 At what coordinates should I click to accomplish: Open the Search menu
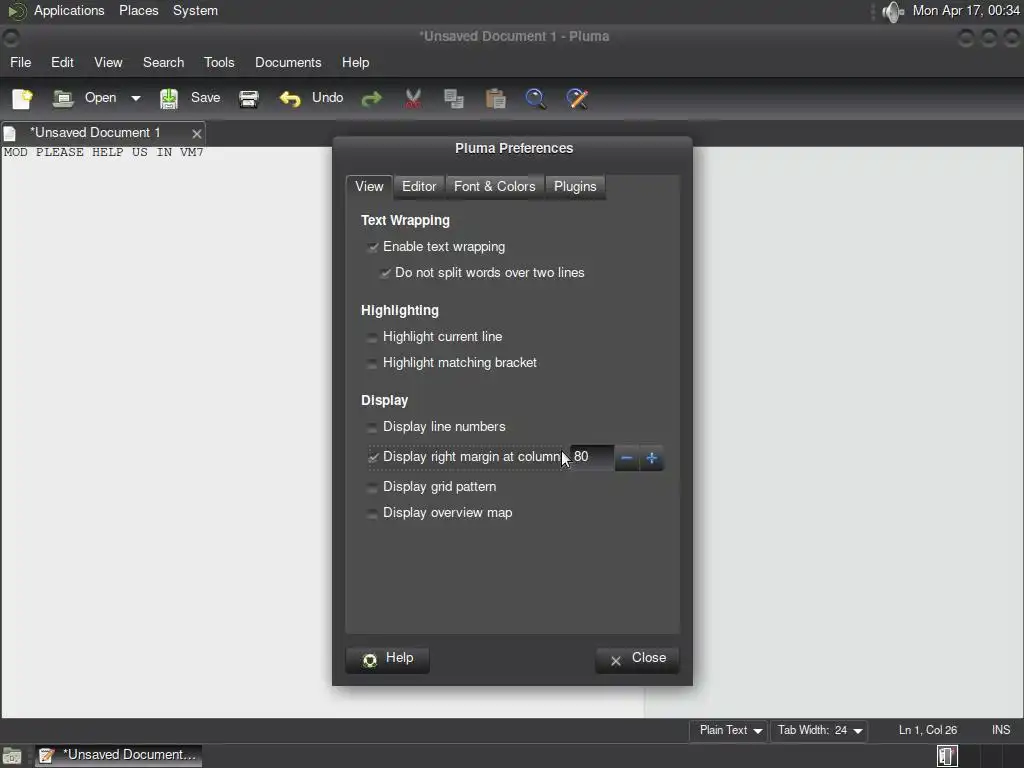pyautogui.click(x=163, y=63)
